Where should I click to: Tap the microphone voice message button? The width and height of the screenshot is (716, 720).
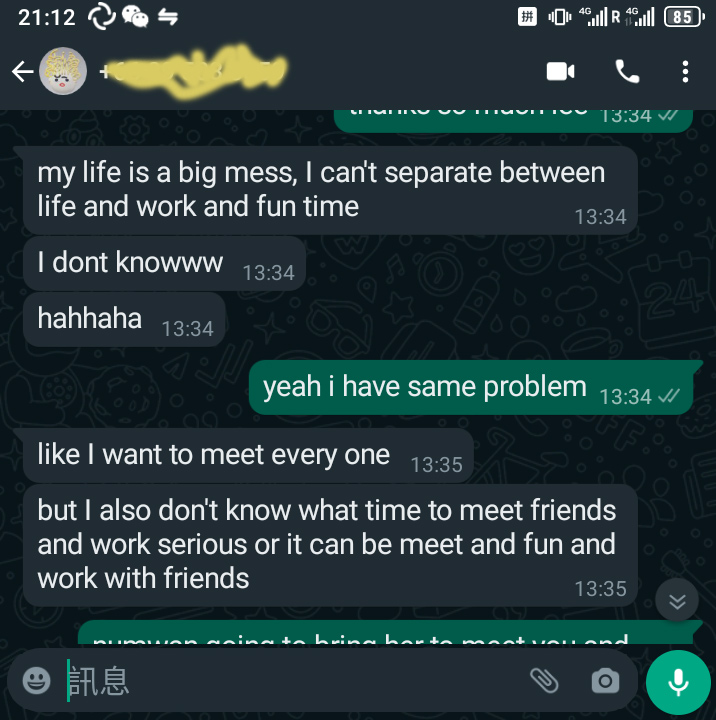[678, 682]
